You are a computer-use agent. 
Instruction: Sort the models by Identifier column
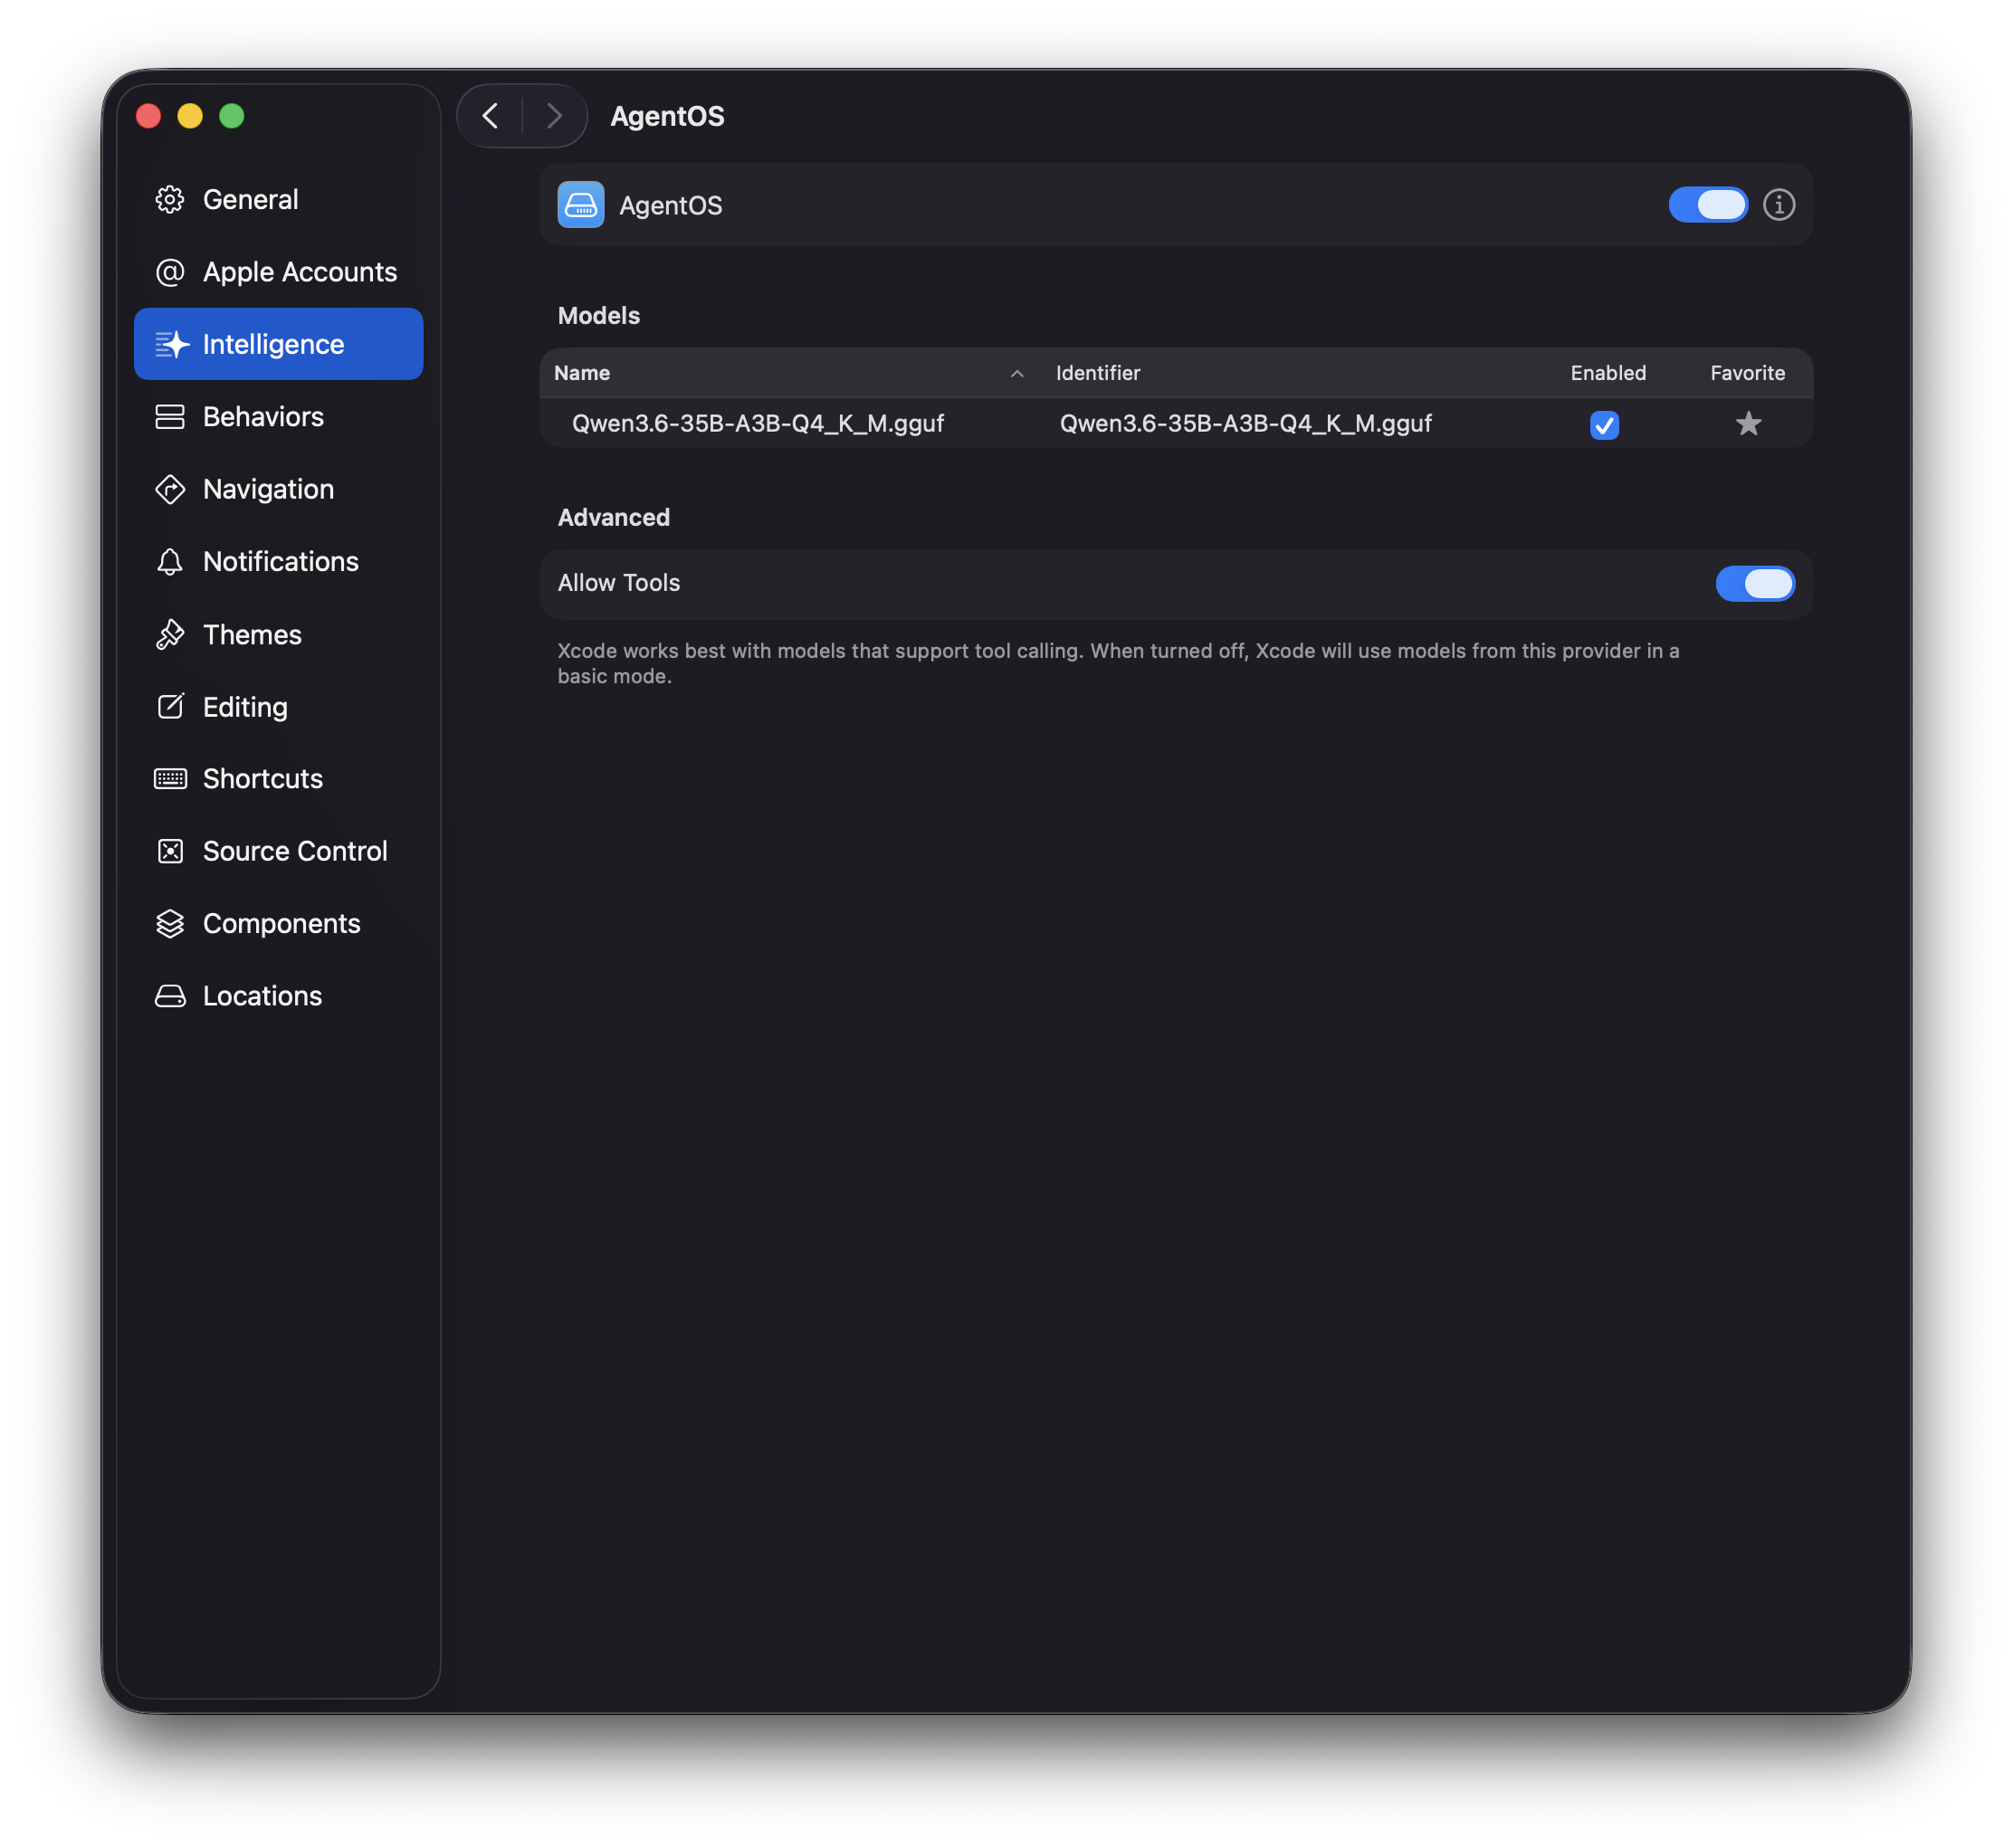click(1097, 373)
